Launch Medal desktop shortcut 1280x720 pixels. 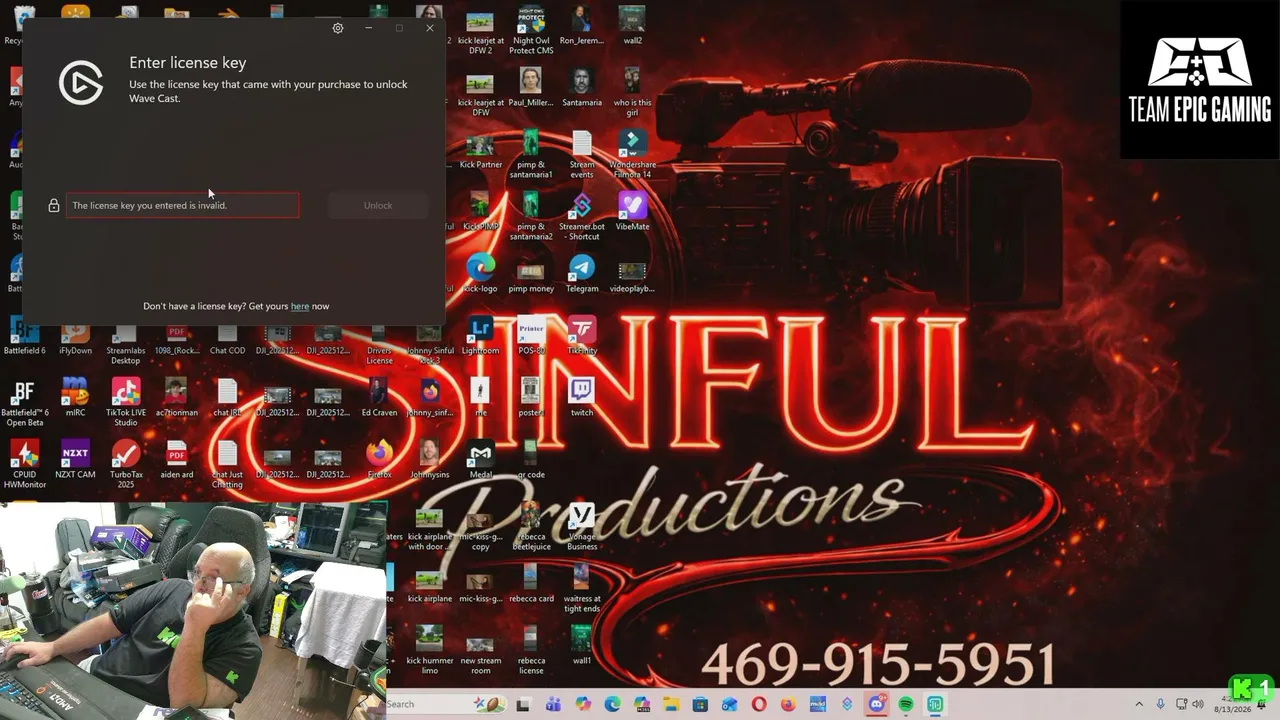click(x=481, y=460)
